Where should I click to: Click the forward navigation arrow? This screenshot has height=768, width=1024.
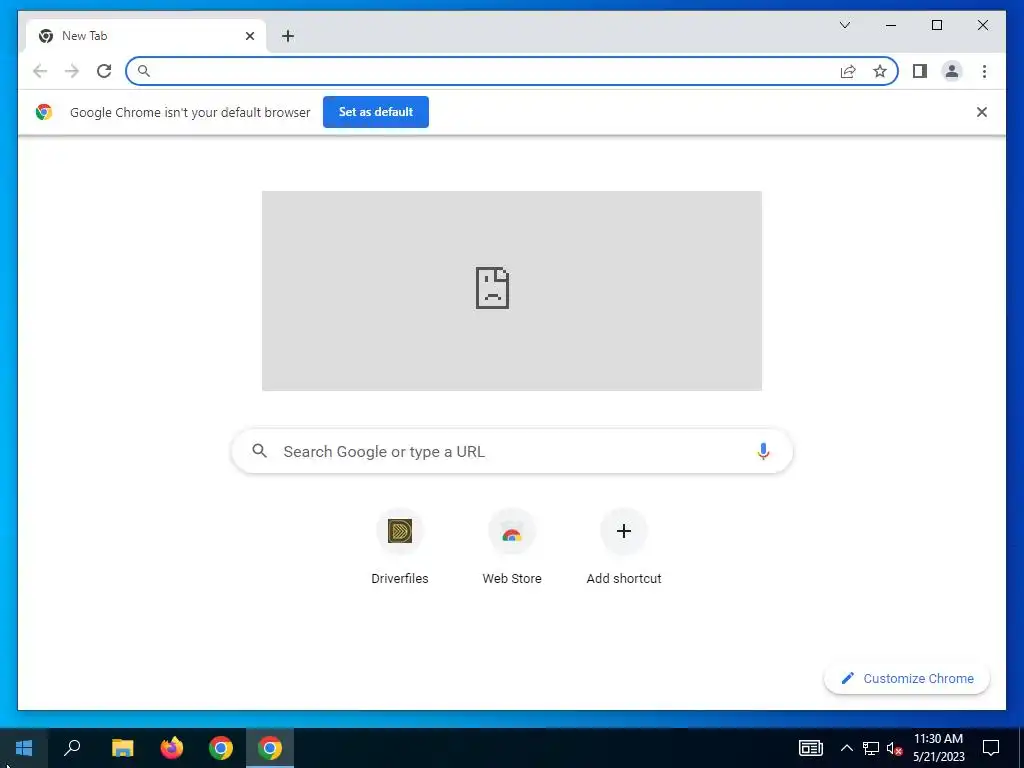pyautogui.click(x=72, y=71)
